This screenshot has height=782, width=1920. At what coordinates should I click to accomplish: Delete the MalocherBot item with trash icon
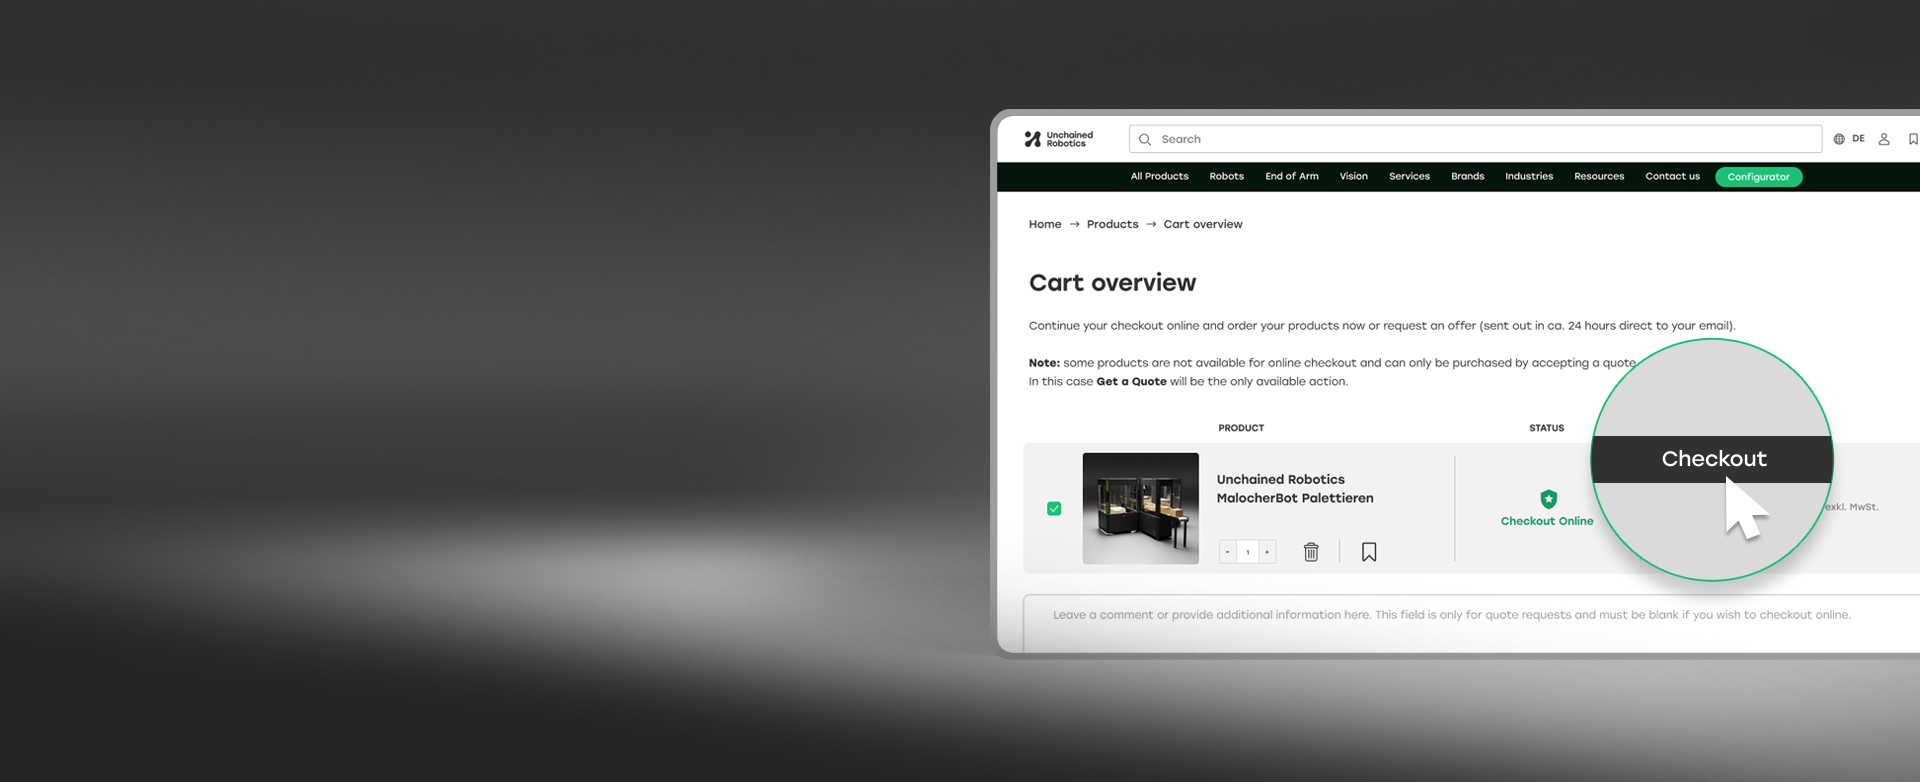[1311, 552]
